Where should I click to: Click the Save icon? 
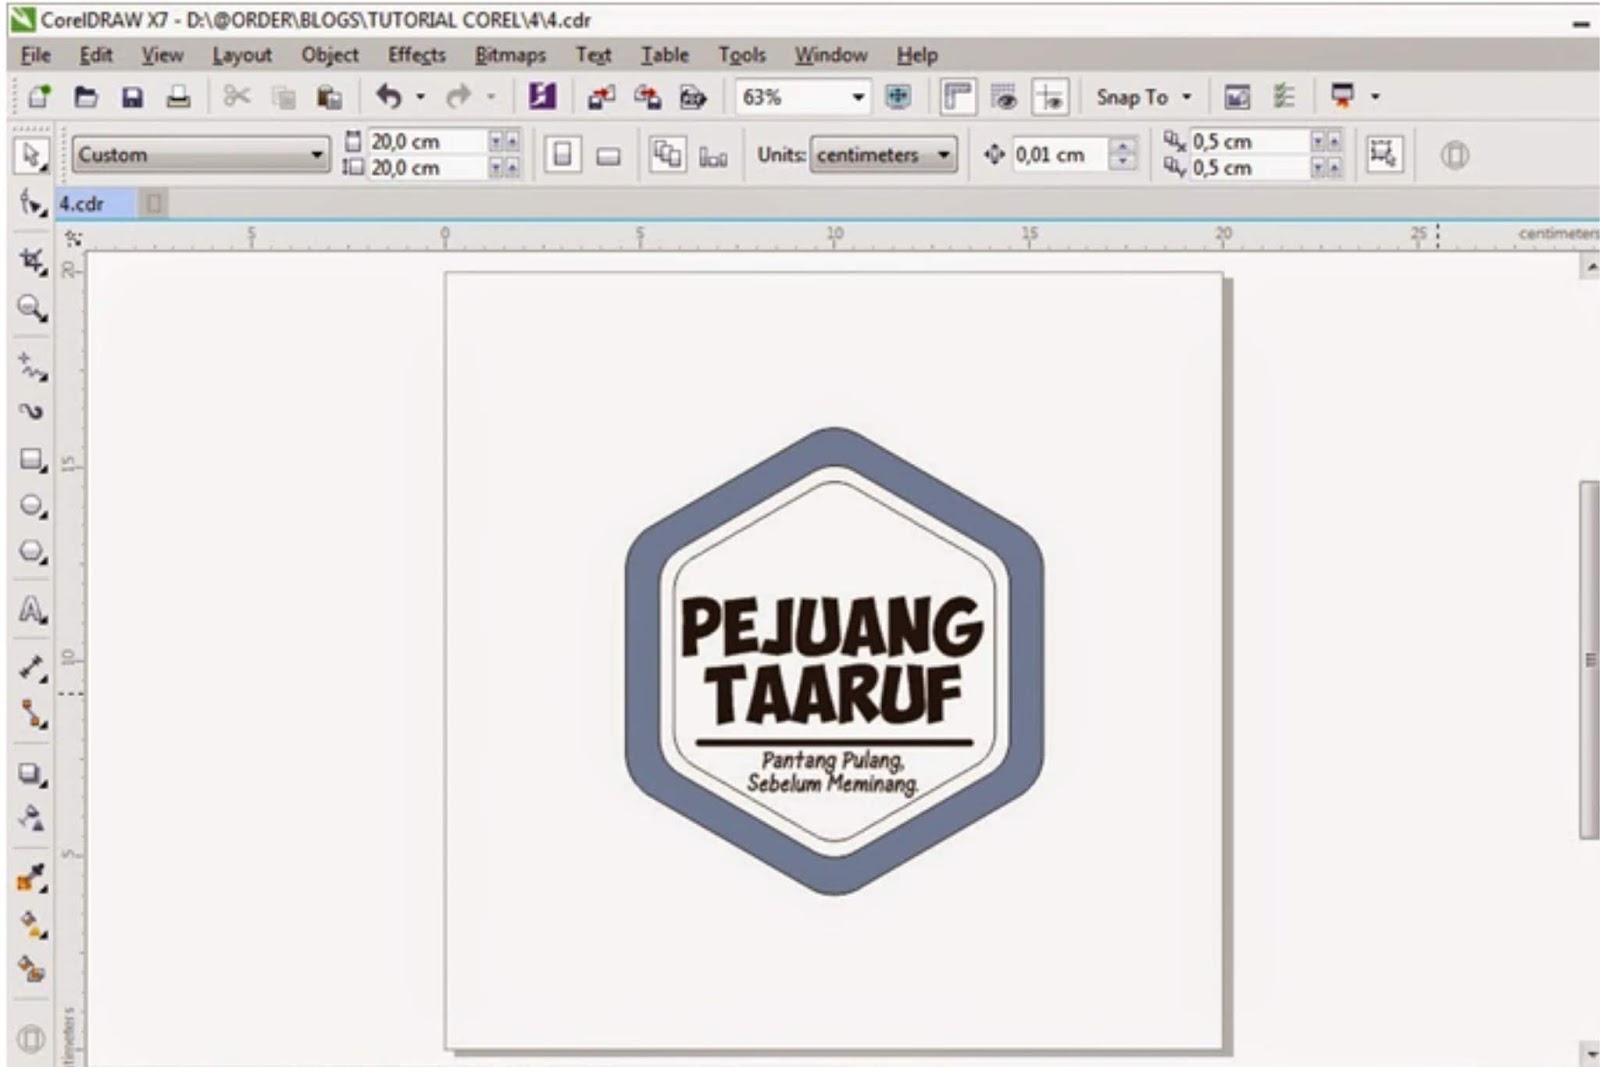(x=133, y=97)
